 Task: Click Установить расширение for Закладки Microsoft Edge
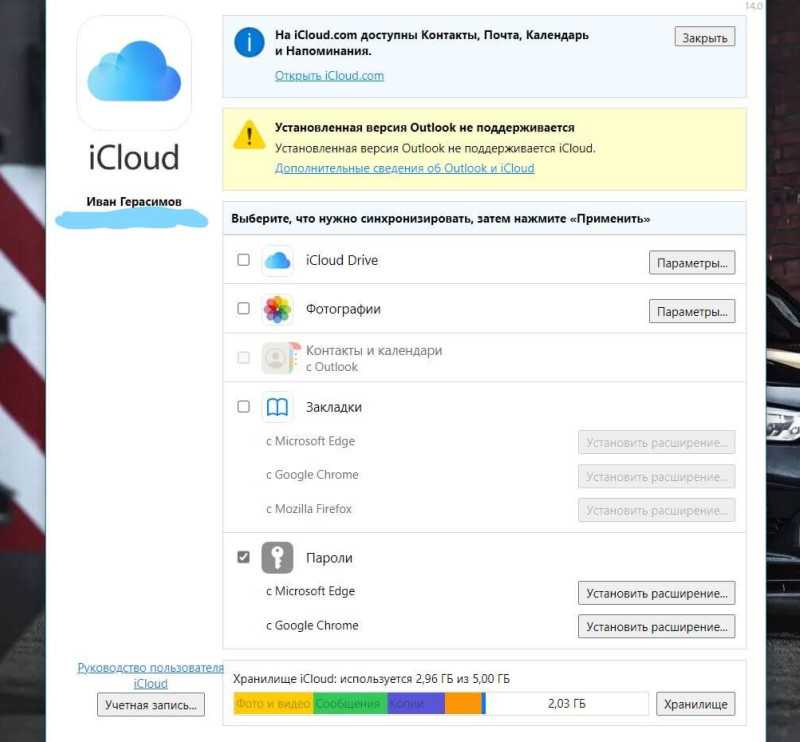pos(657,442)
